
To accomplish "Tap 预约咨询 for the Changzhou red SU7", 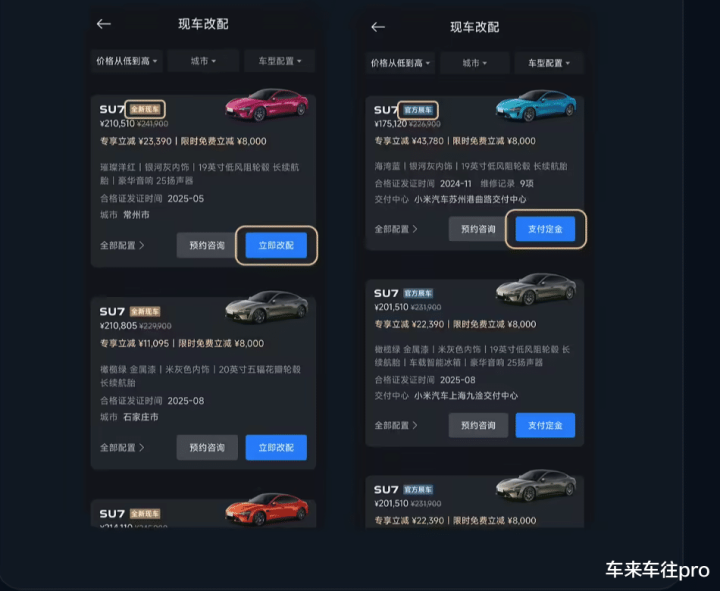I will point(207,245).
